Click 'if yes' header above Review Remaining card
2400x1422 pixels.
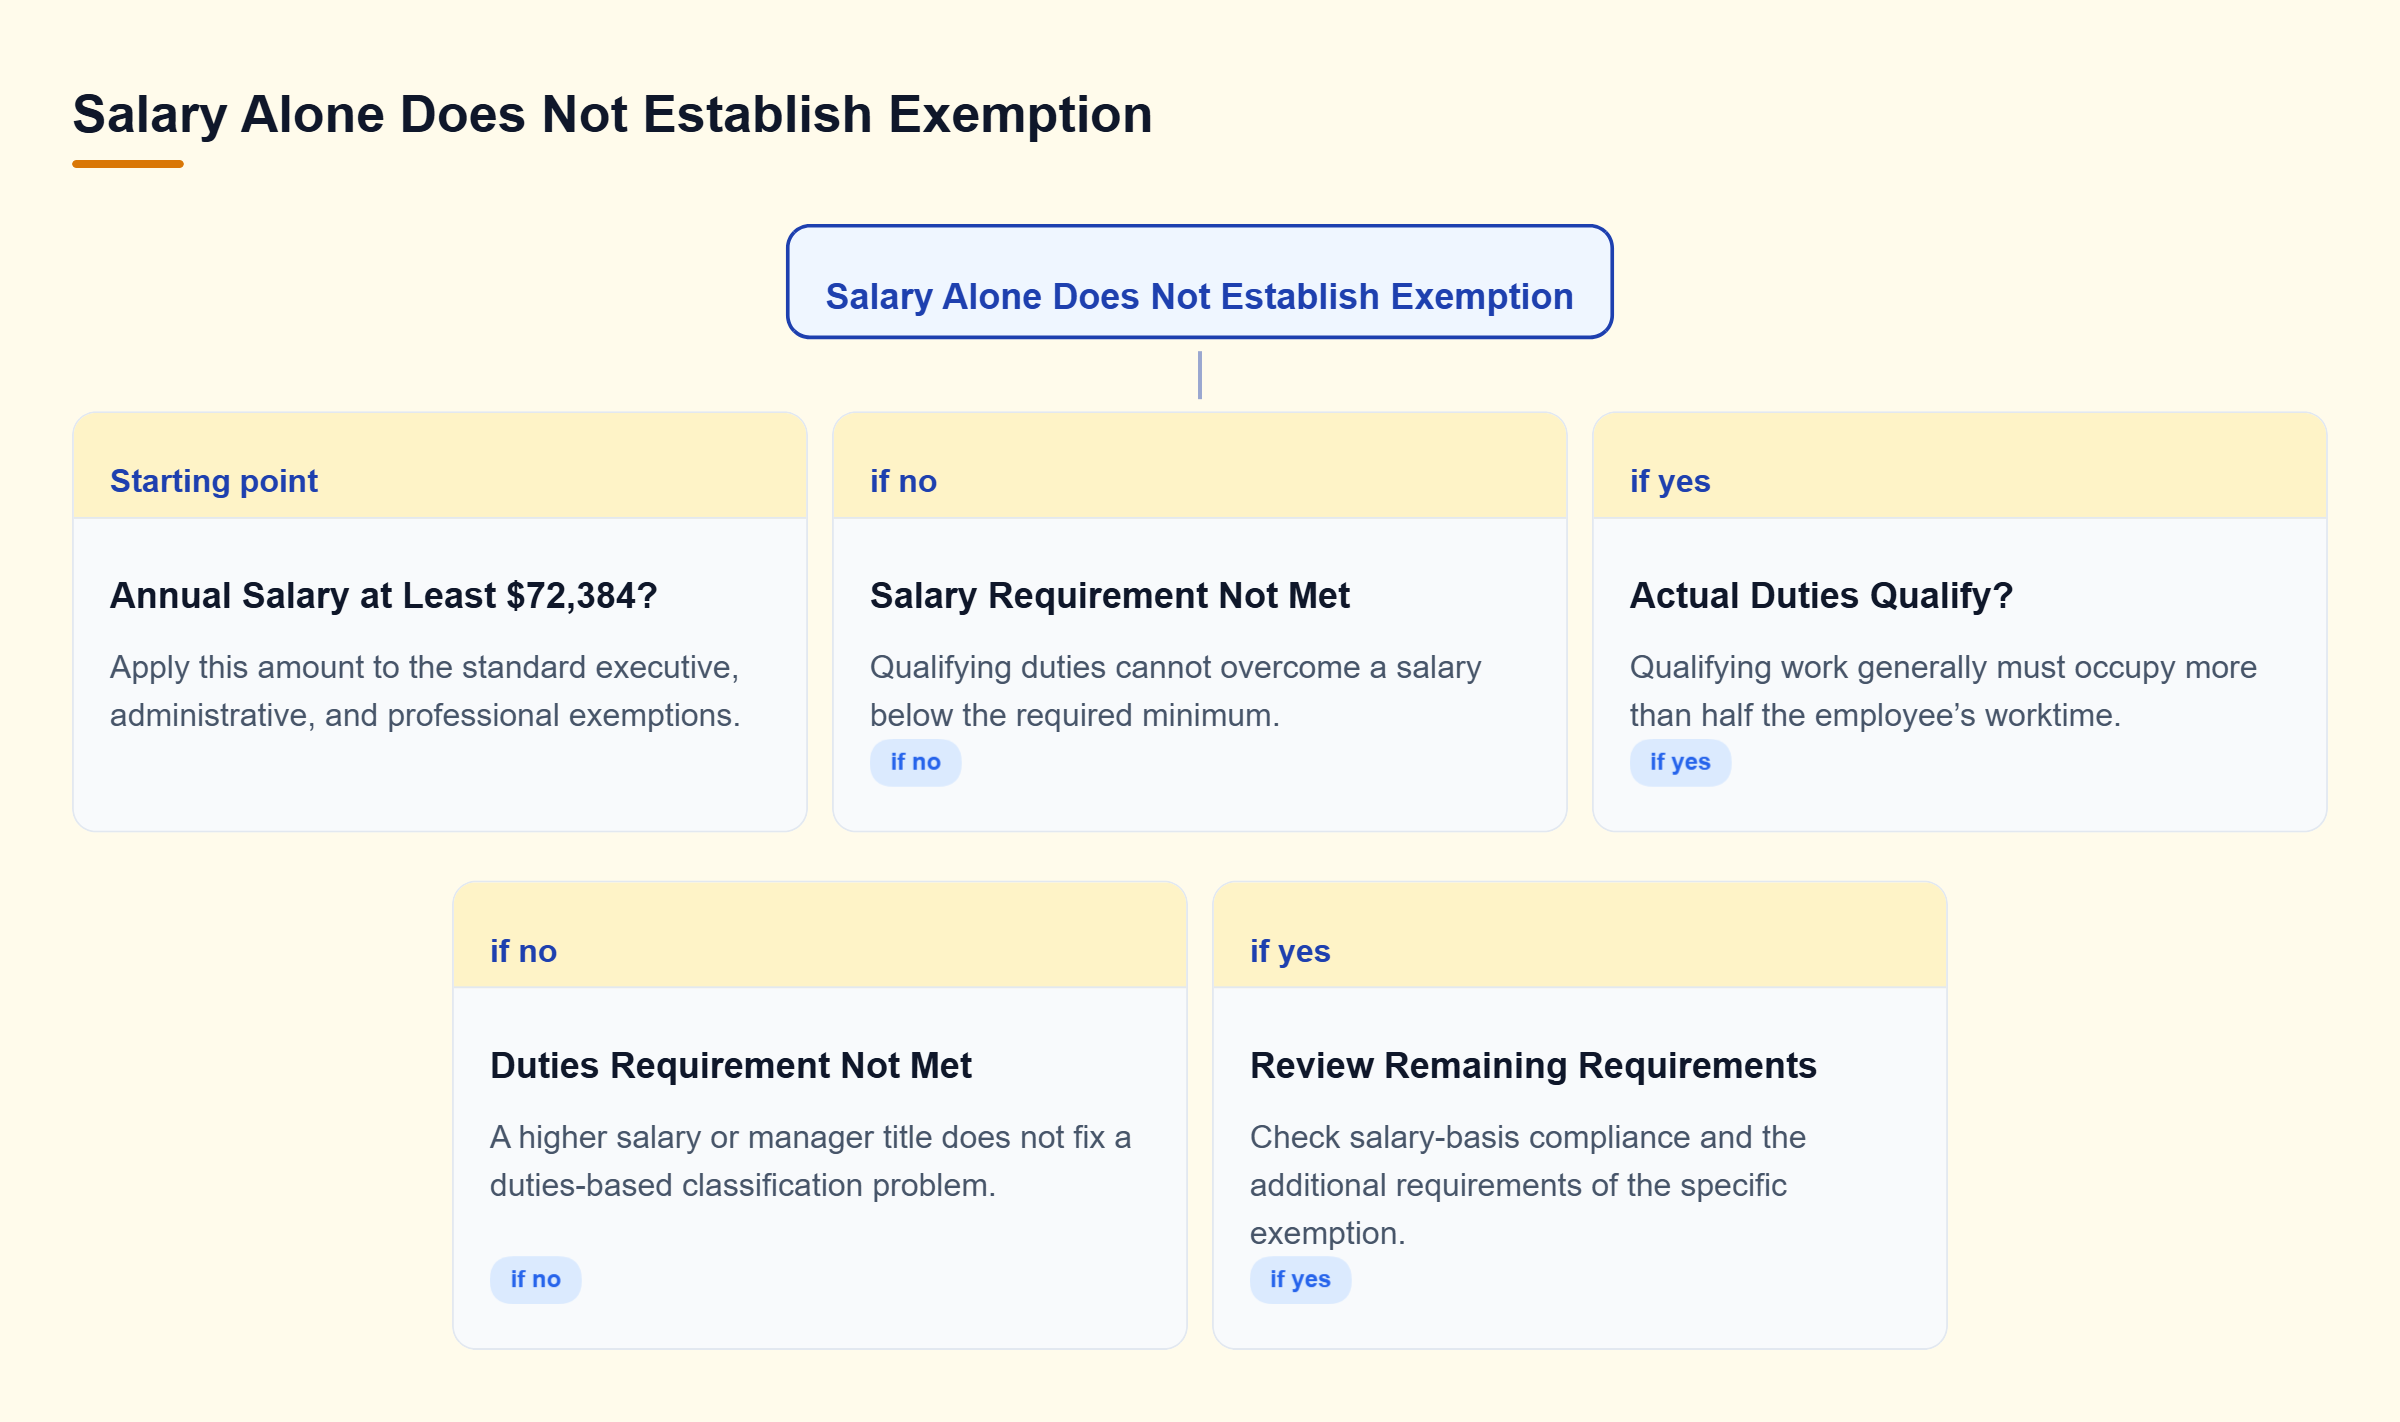coord(1579,936)
